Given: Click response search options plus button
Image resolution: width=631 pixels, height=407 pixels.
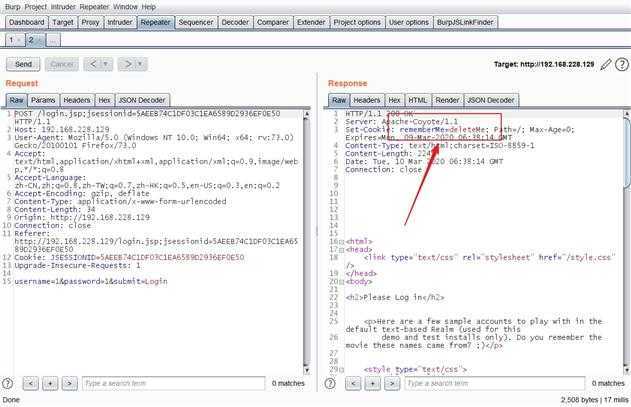Looking at the screenshot, I should [x=372, y=383].
